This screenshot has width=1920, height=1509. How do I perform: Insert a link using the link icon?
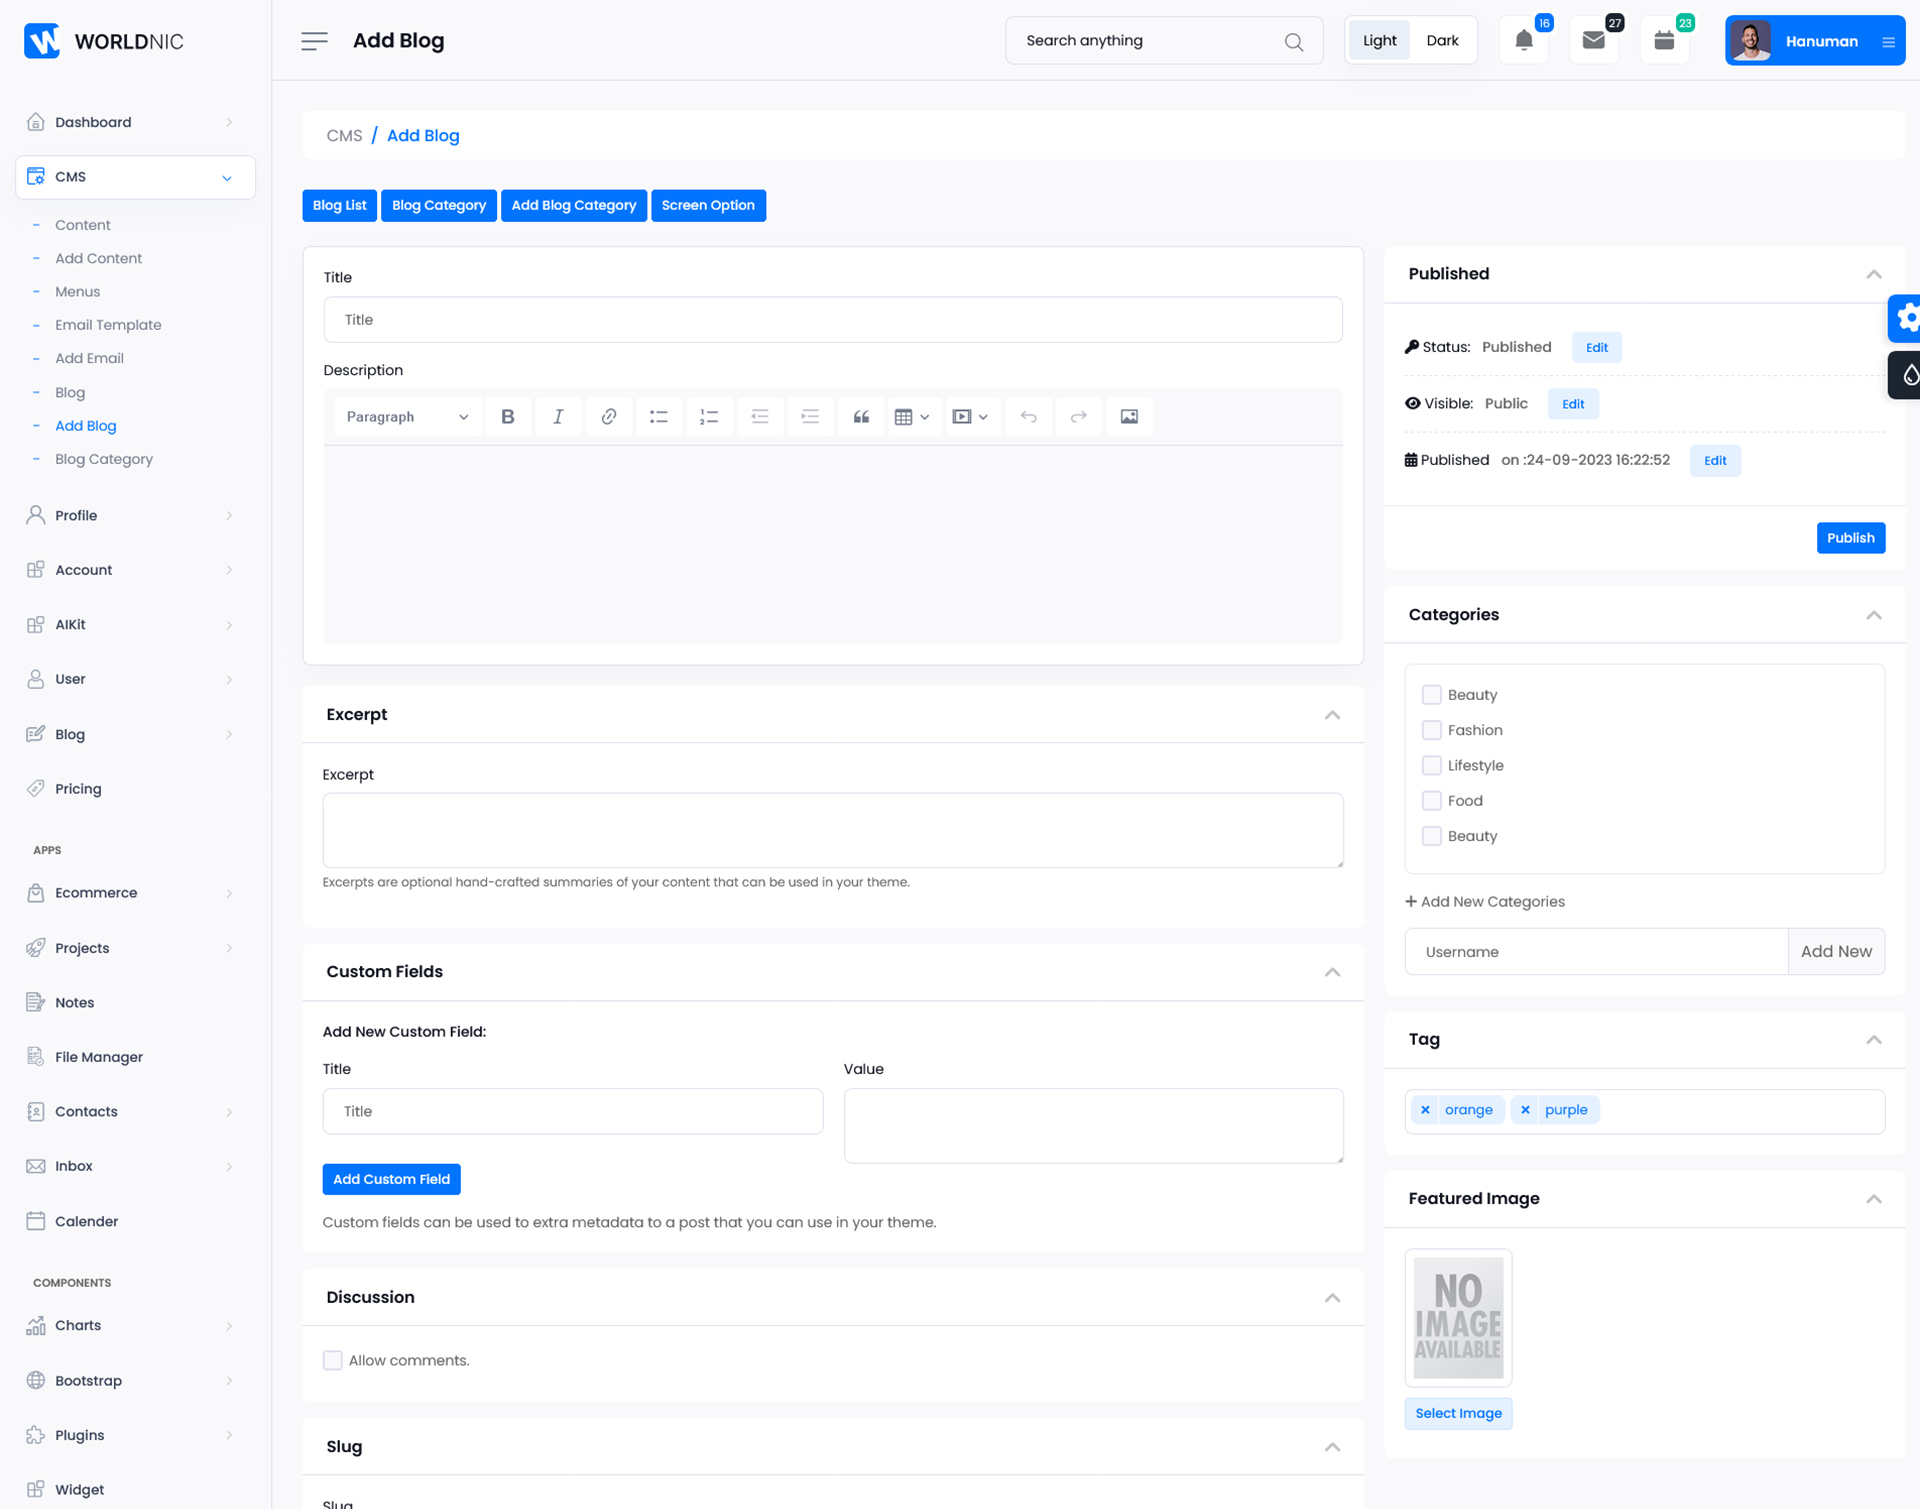[608, 417]
